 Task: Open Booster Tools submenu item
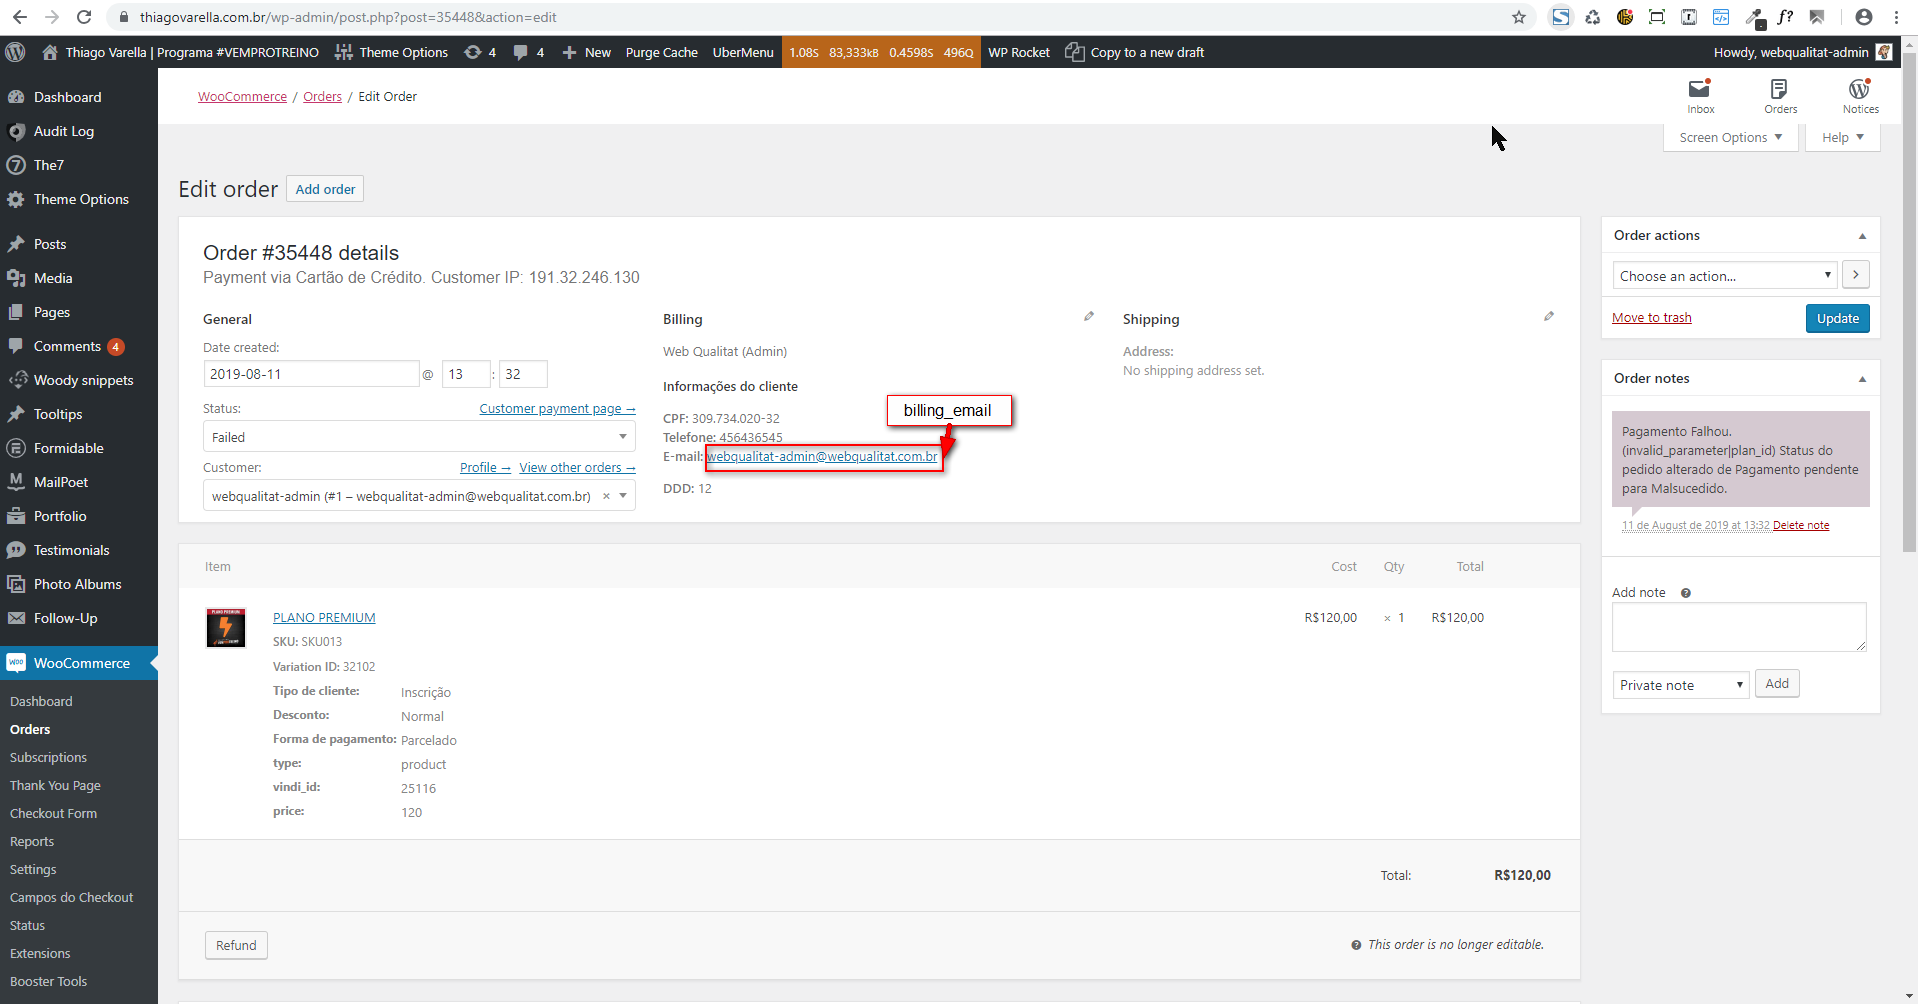(x=48, y=981)
